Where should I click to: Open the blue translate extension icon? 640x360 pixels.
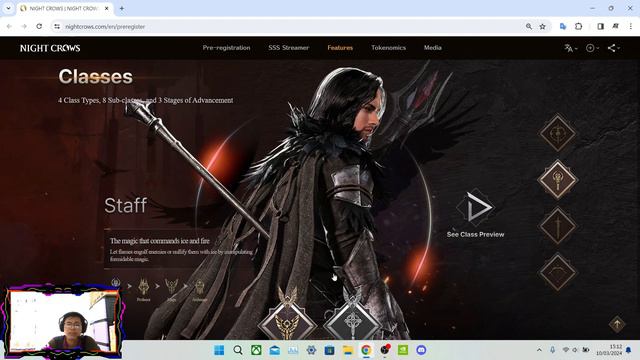[x=563, y=27]
